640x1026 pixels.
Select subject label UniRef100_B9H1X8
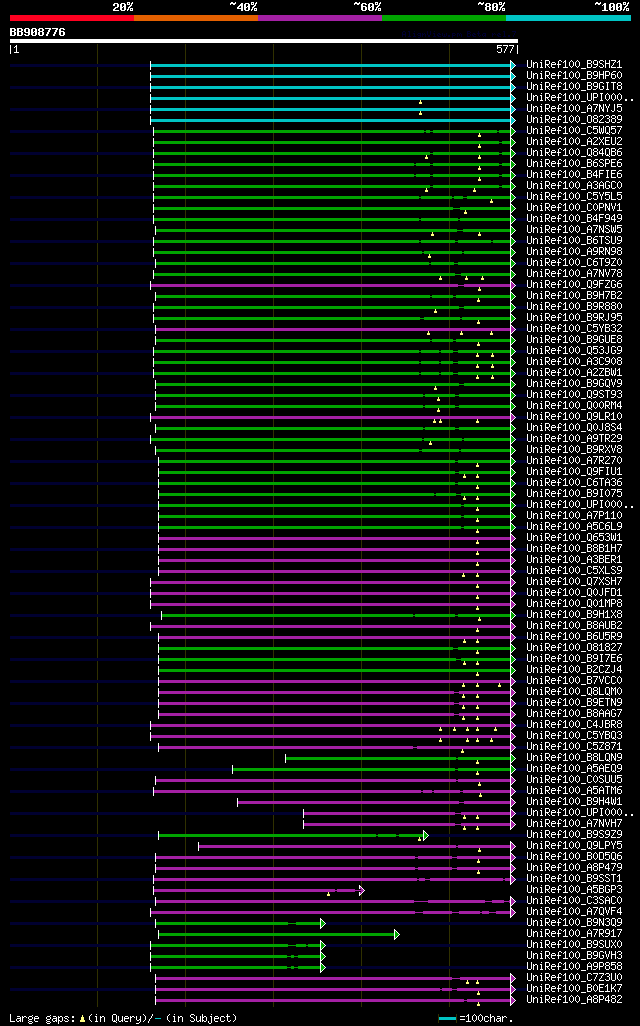click(x=574, y=614)
